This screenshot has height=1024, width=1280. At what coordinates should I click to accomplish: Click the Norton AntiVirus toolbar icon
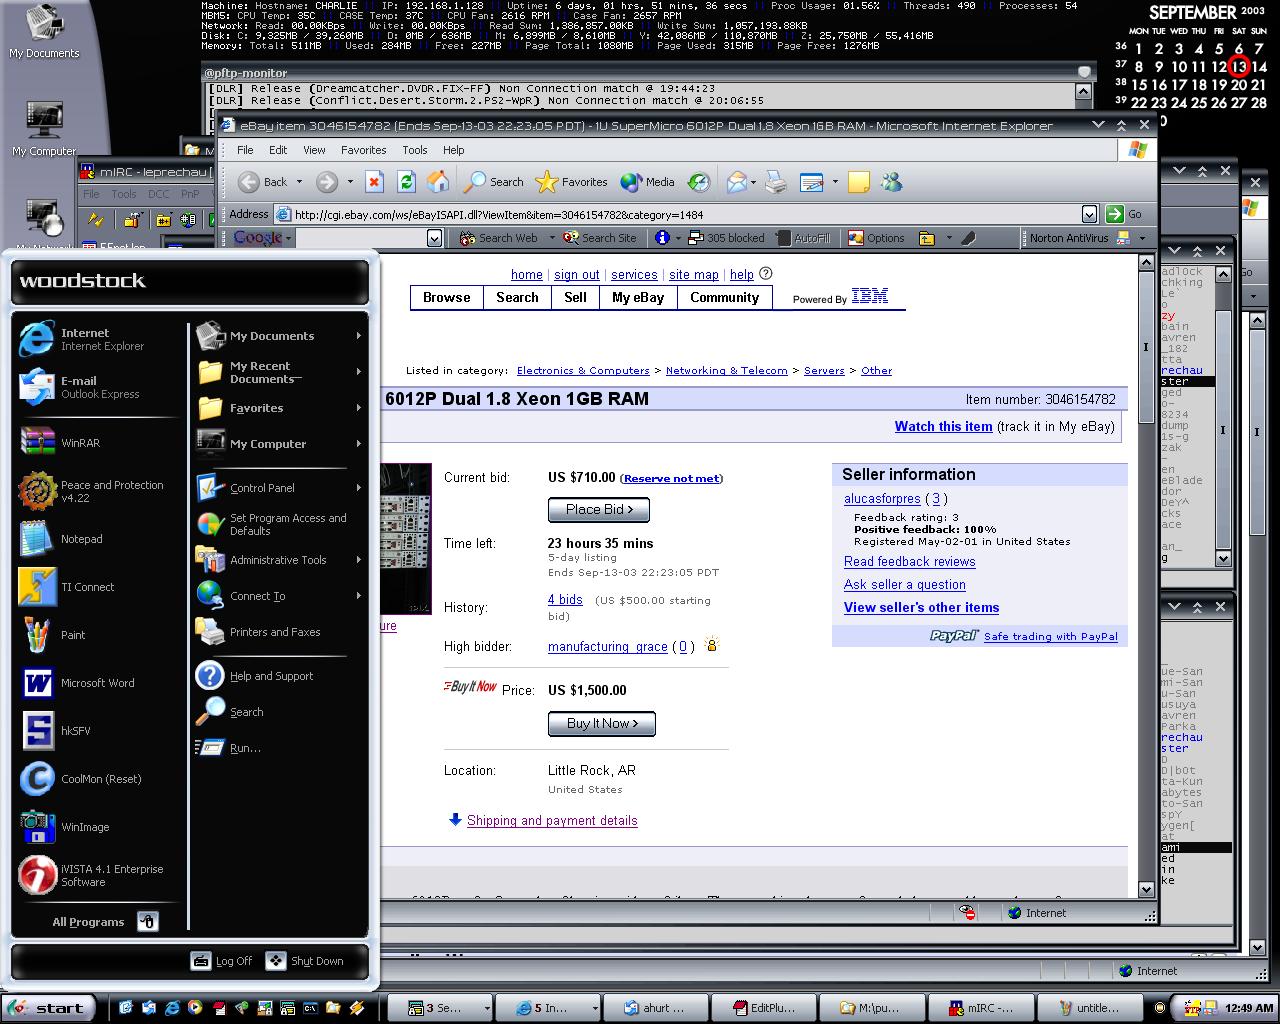click(x=1123, y=238)
